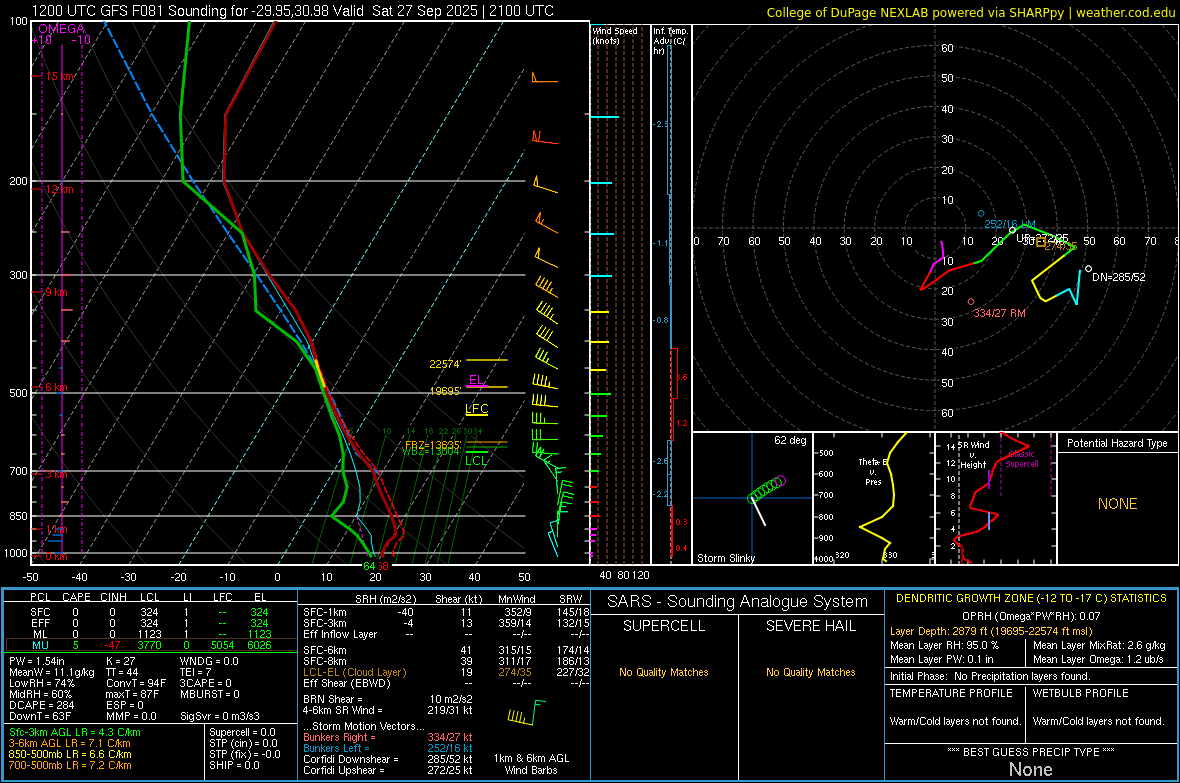The width and height of the screenshot is (1180, 783).
Task: Click the weather.cod.edu NEXLAB credit text
Action: 971,12
